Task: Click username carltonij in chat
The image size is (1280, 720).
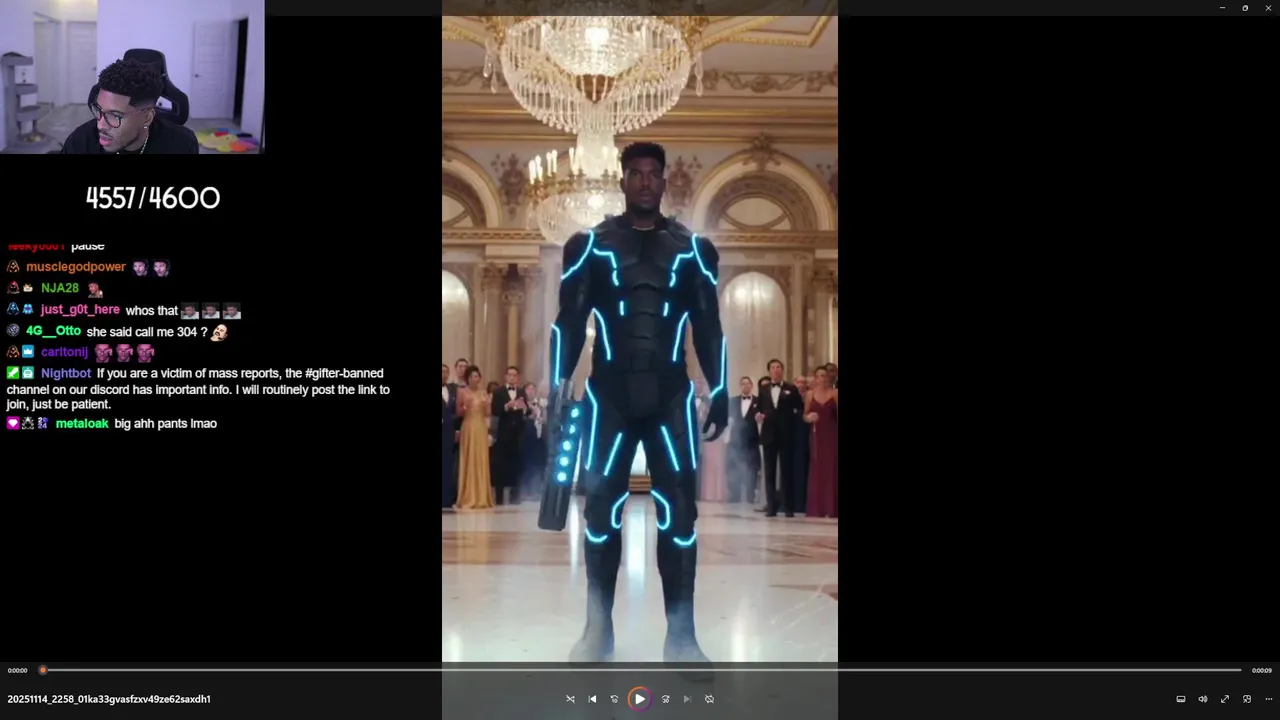Action: pos(64,352)
